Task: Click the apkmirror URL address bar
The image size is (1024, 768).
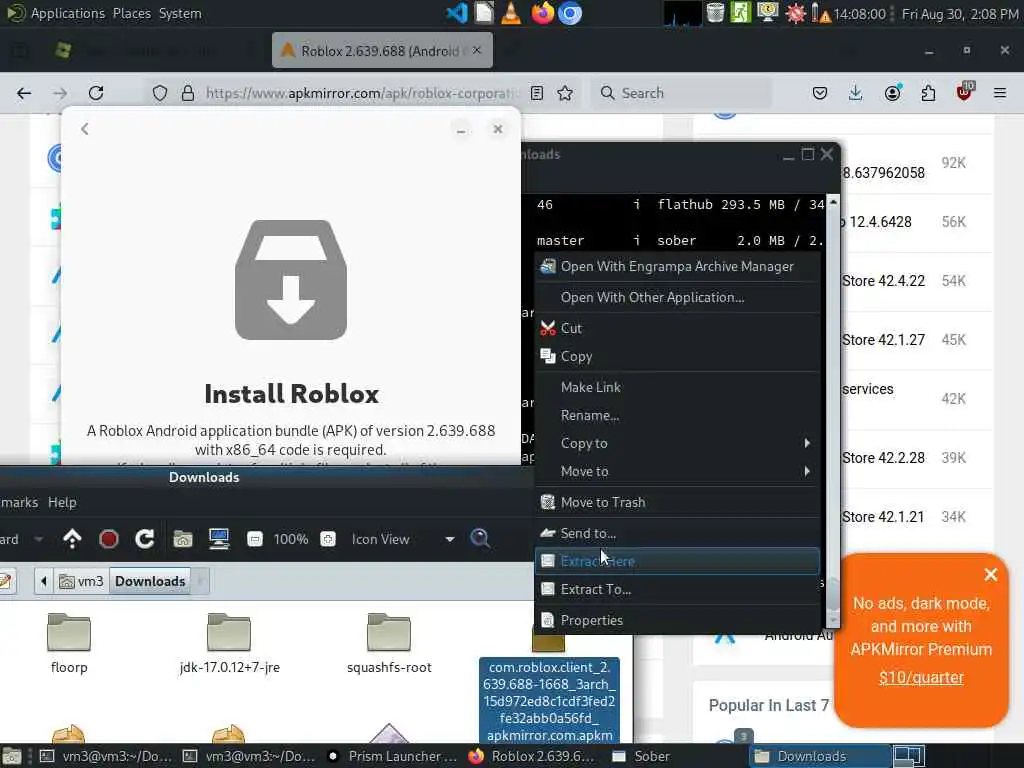Action: tap(362, 93)
